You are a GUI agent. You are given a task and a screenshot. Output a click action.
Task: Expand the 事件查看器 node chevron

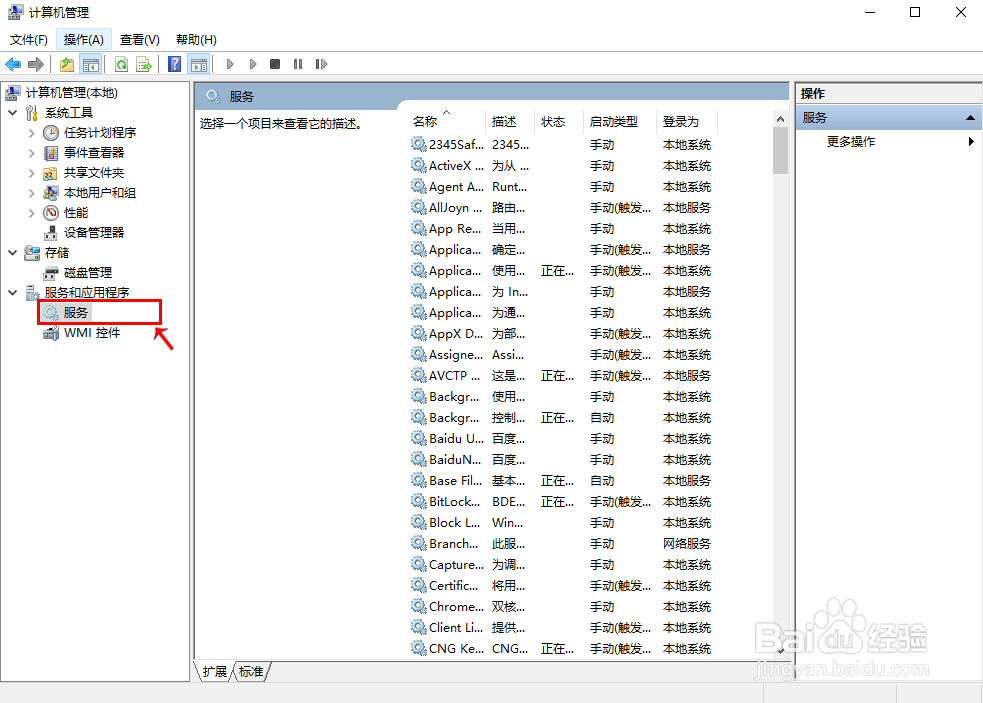pyautogui.click(x=31, y=153)
